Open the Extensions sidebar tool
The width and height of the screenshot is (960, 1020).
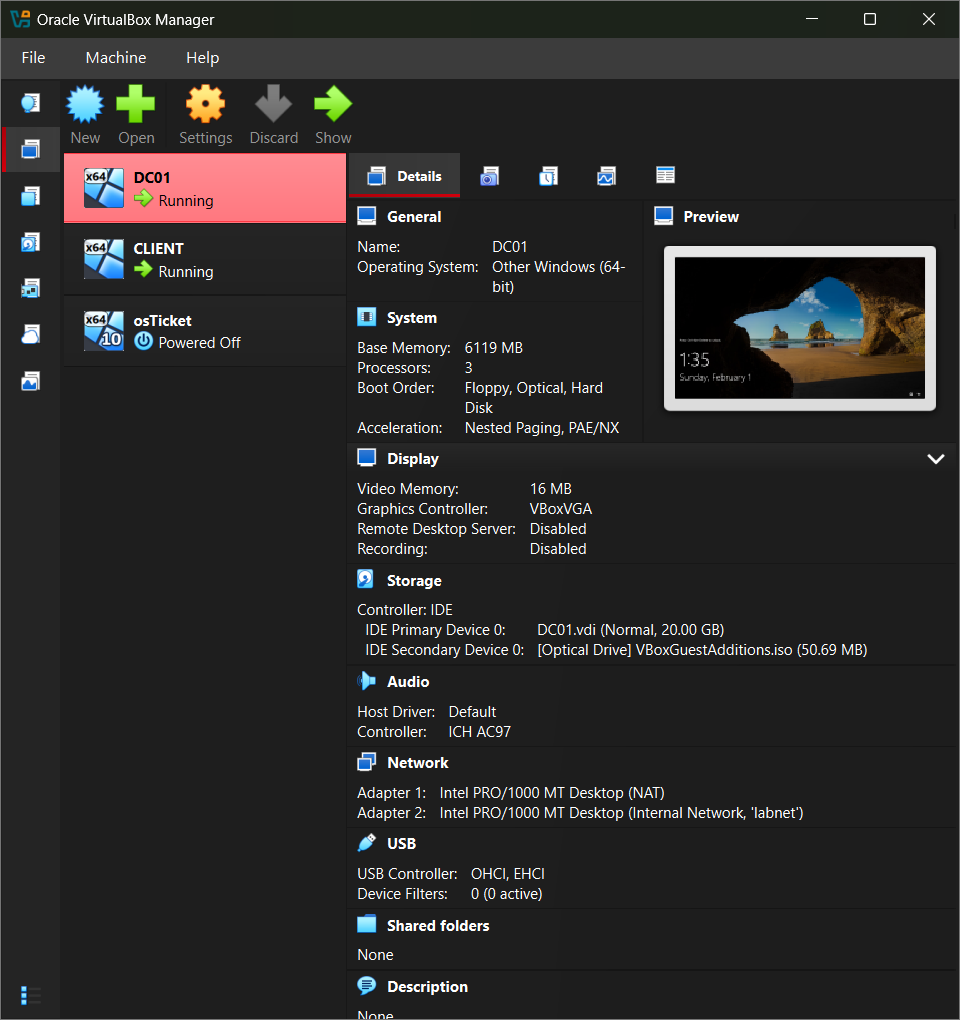coord(31,196)
